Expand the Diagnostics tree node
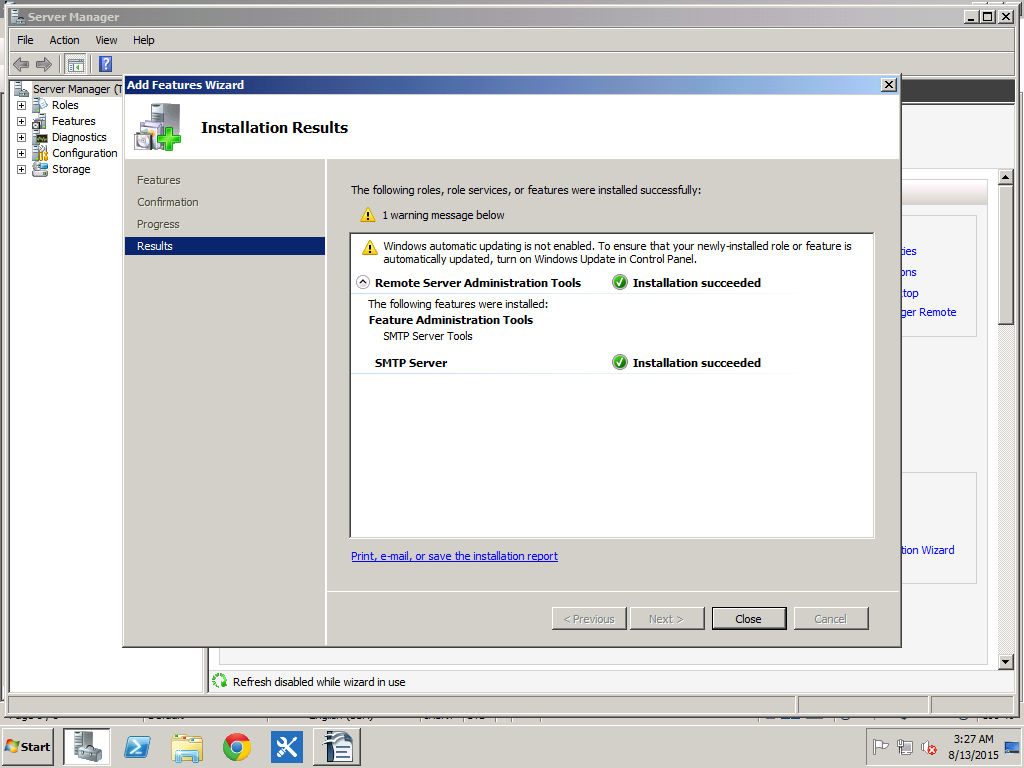The height and width of the screenshot is (768, 1024). point(22,137)
